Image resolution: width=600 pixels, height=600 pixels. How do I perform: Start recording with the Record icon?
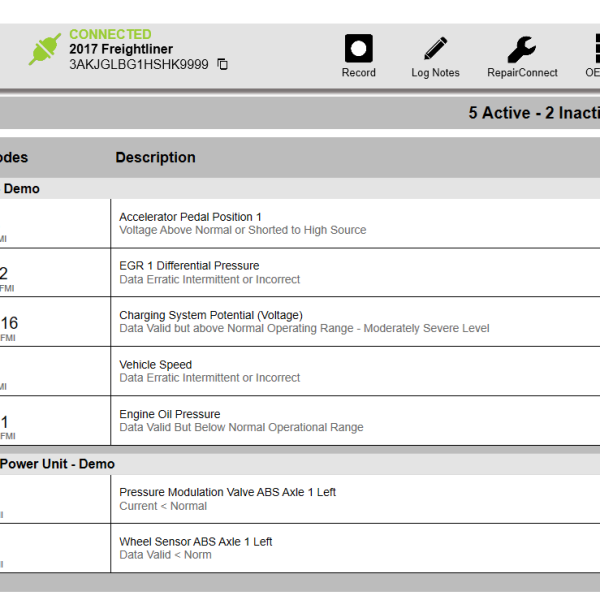358,49
